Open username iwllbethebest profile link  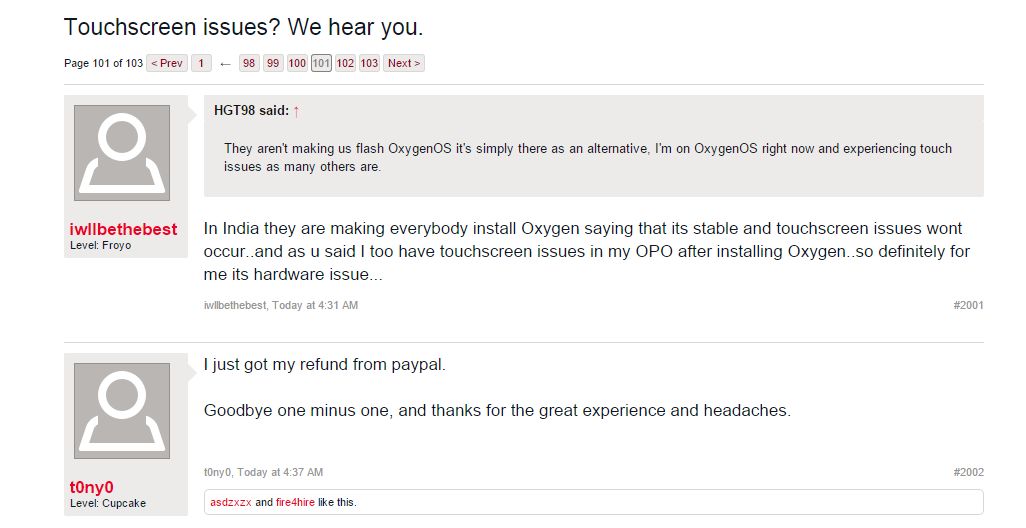pyautogui.click(x=123, y=229)
